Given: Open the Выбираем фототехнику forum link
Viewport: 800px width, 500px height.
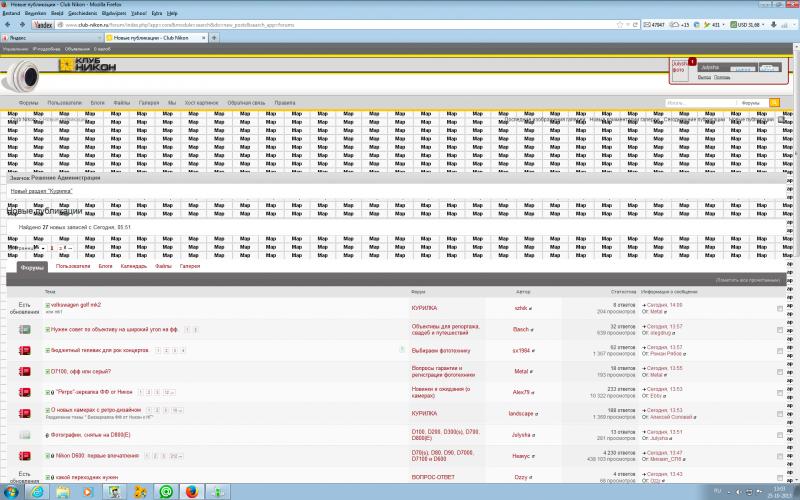Looking at the screenshot, I should (441, 351).
